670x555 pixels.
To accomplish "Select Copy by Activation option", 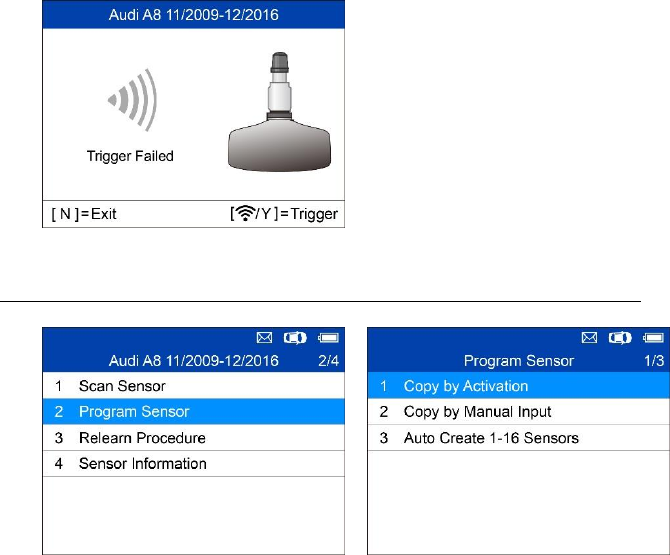I will (x=518, y=386).
